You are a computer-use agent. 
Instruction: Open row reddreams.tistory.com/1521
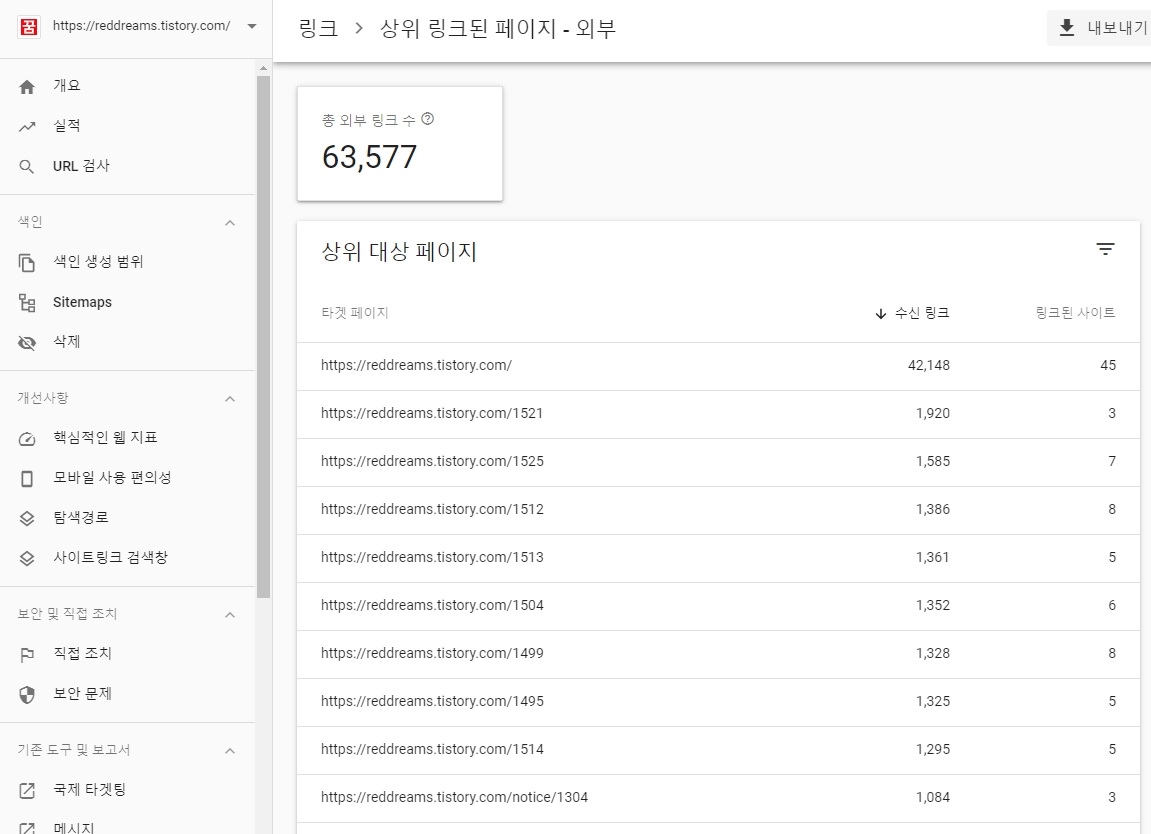click(x=719, y=414)
